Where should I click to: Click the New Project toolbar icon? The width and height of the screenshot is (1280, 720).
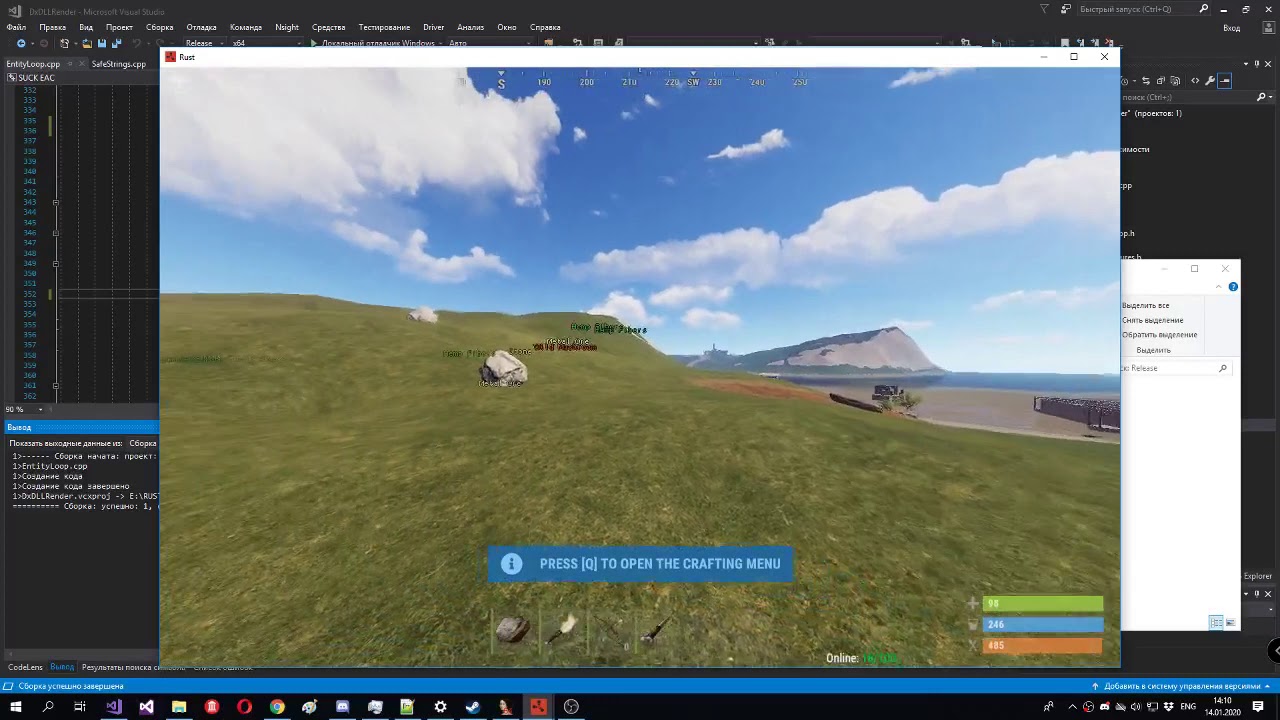64,44
